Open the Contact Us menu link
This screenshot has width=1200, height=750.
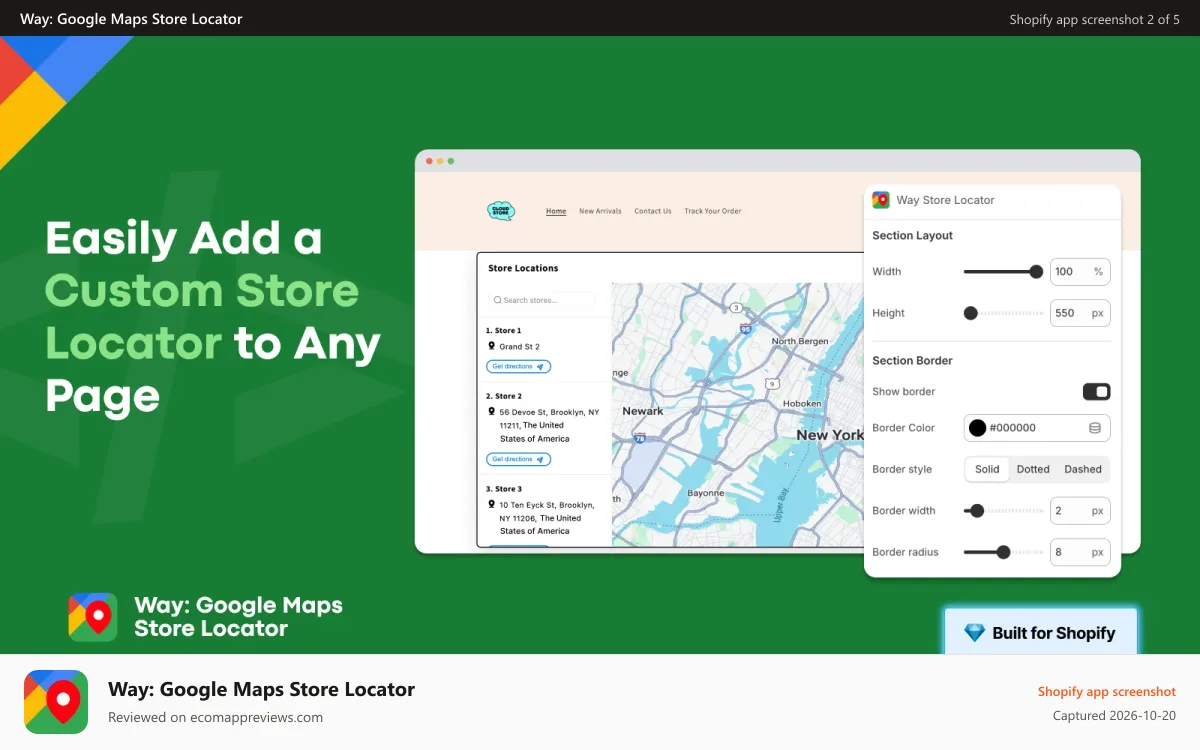point(653,211)
